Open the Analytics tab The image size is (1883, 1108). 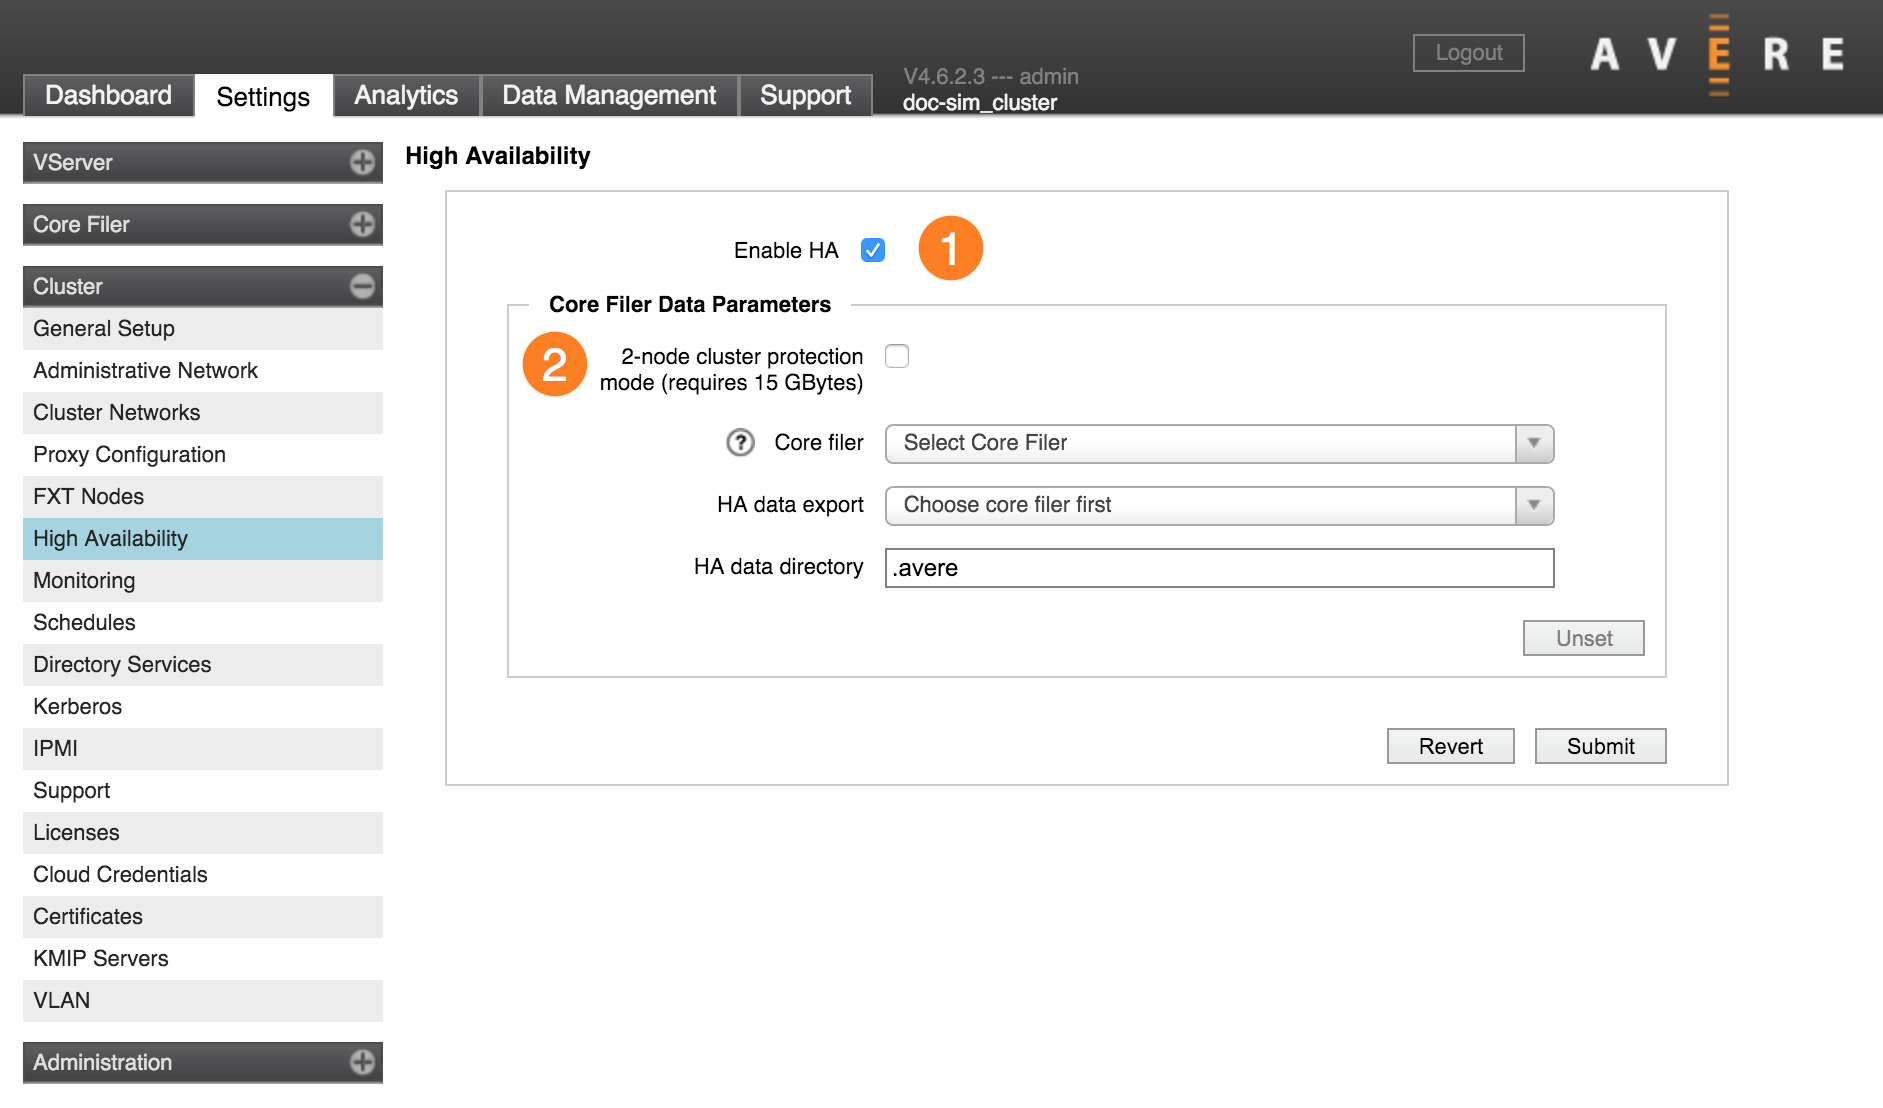pyautogui.click(x=406, y=95)
